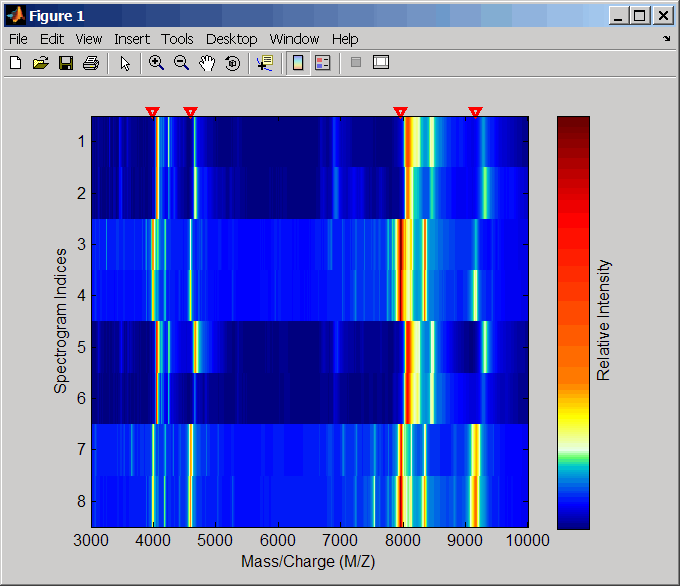Expand the Tools menu
The height and width of the screenshot is (586, 680).
pos(177,39)
